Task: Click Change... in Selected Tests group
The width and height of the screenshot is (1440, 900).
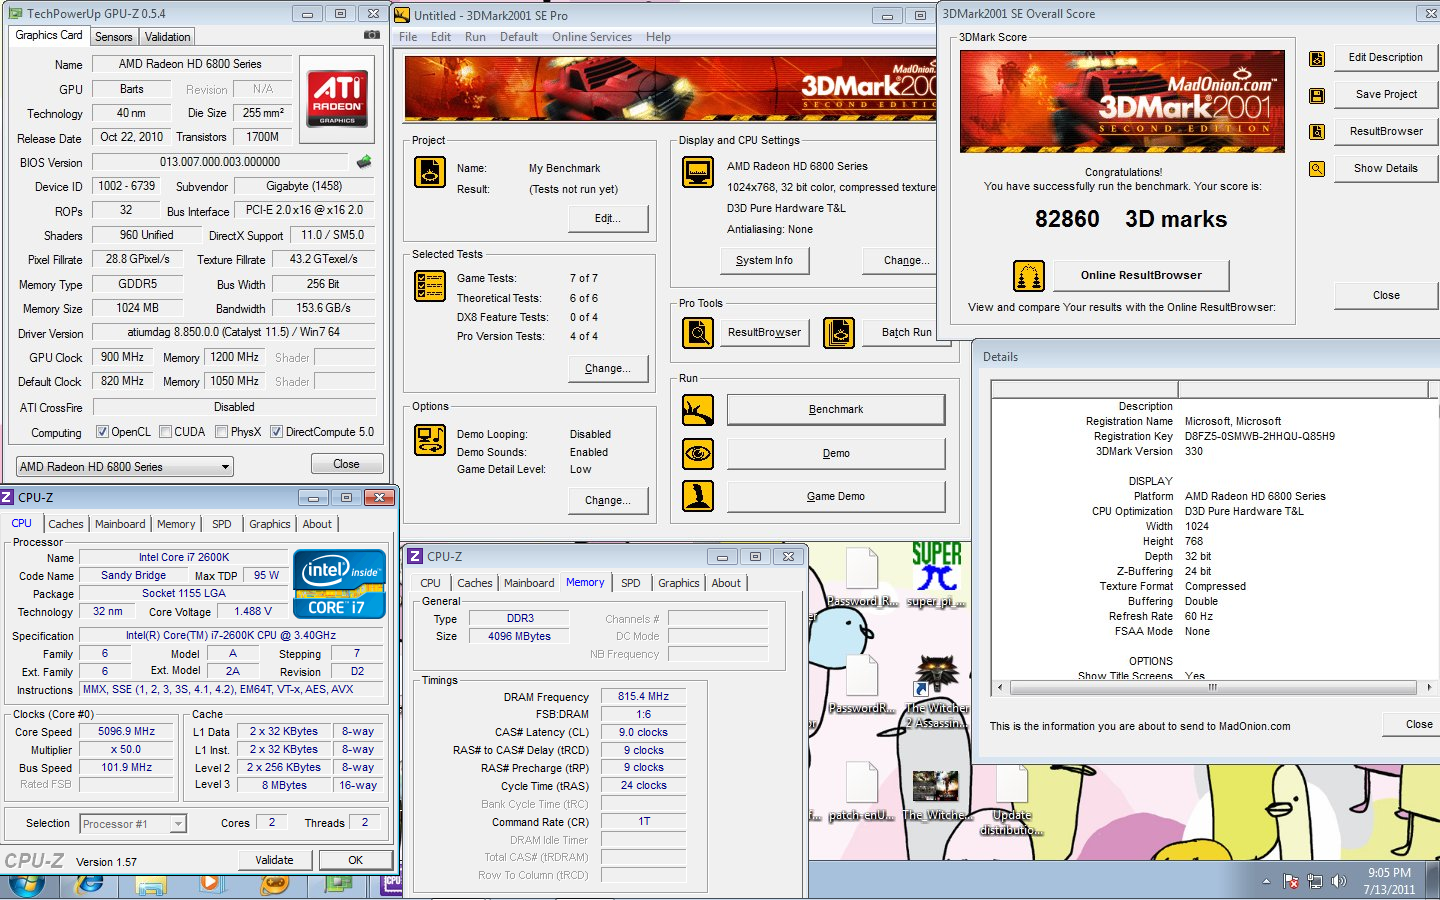Action: (607, 368)
